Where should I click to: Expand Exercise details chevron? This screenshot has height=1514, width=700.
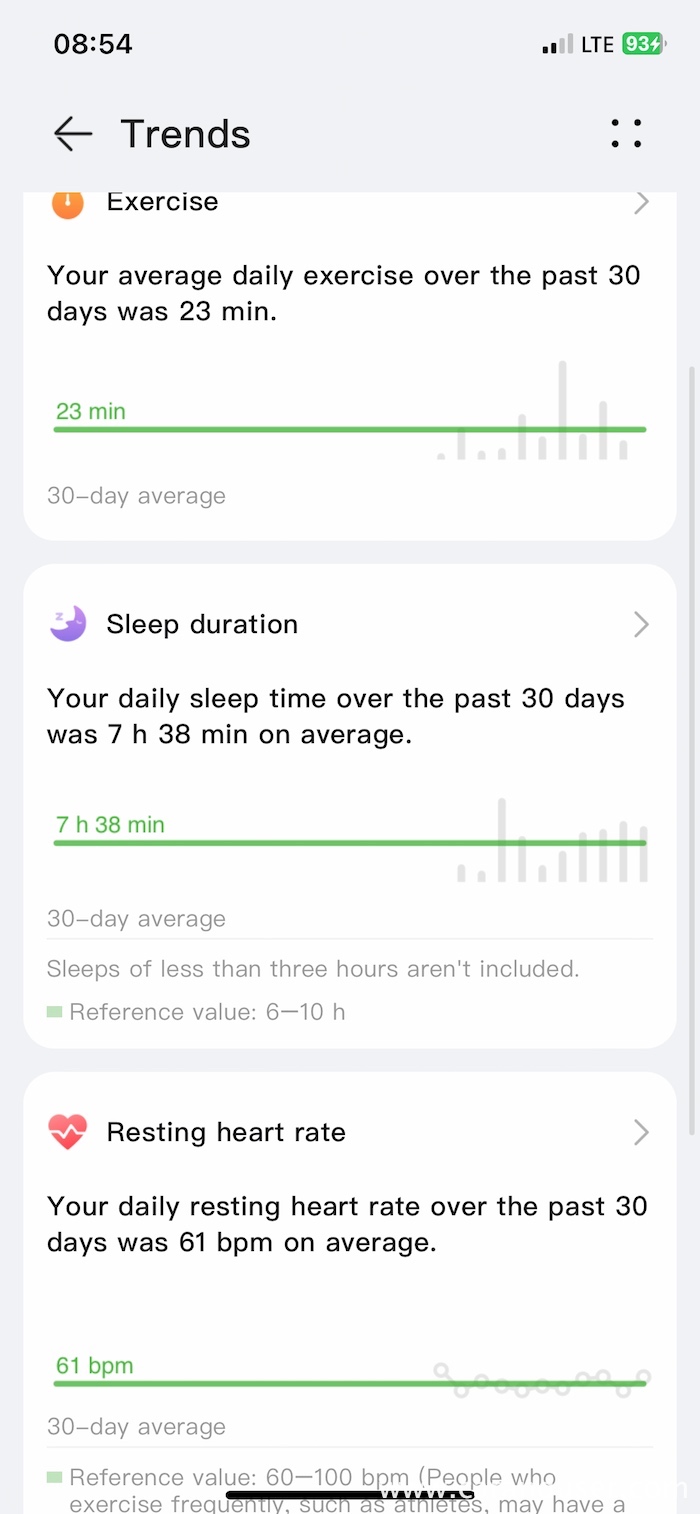click(641, 203)
